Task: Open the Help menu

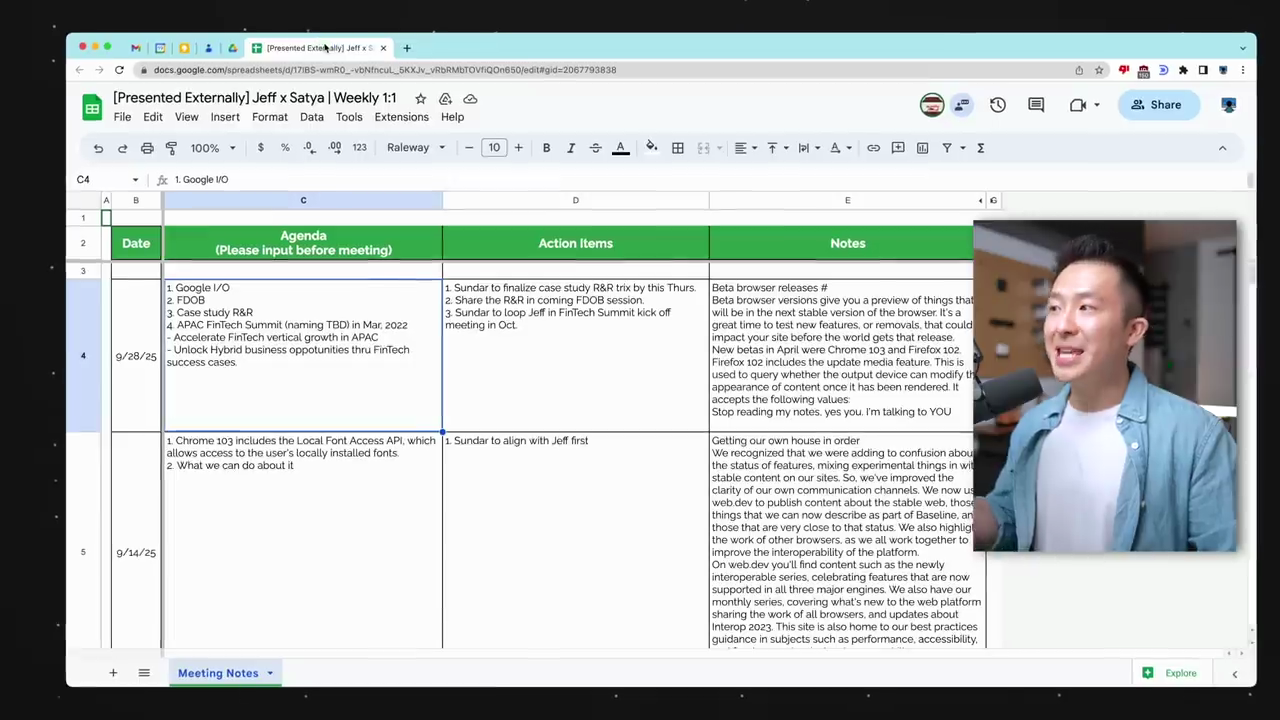Action: pos(453,117)
